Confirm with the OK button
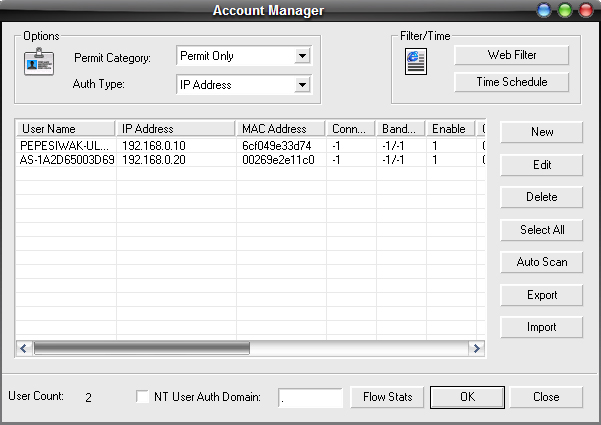Viewport: 601px width, 425px height. point(467,397)
